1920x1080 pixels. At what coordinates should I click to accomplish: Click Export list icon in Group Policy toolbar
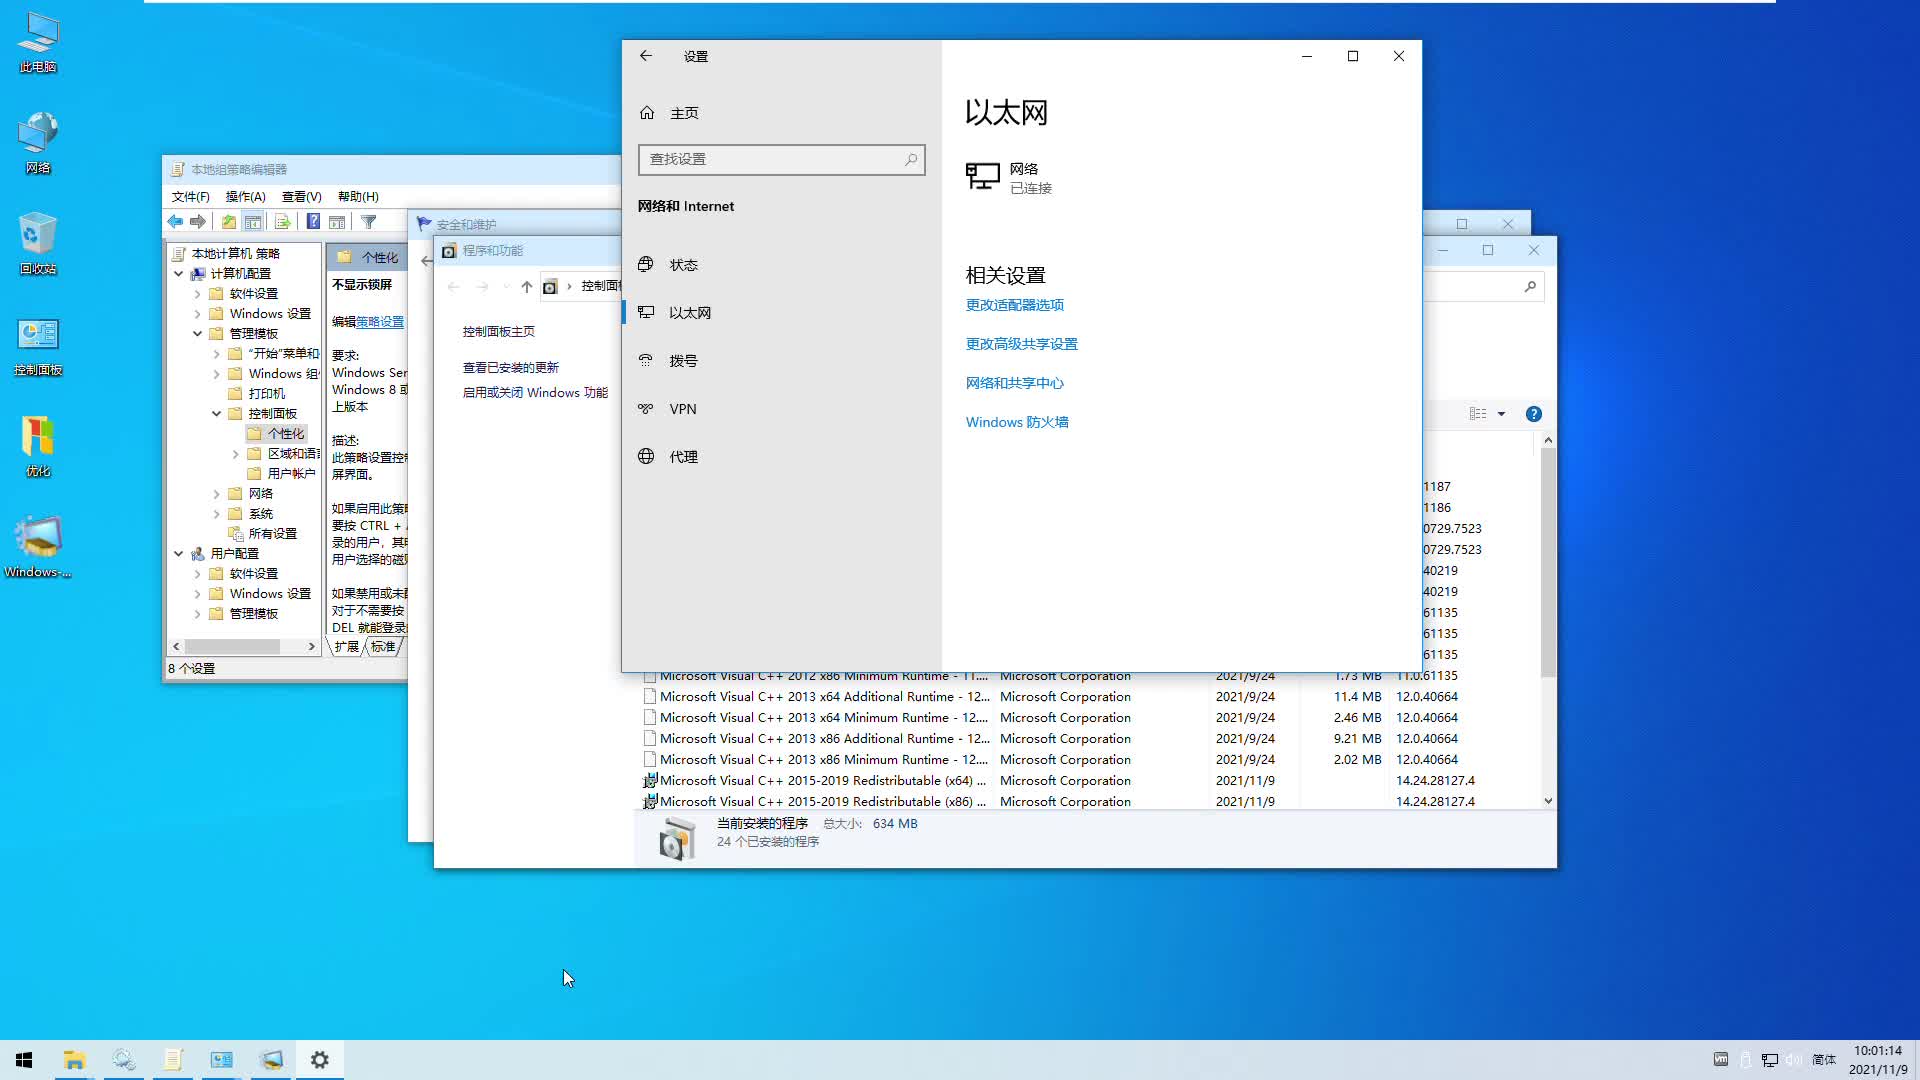point(282,222)
